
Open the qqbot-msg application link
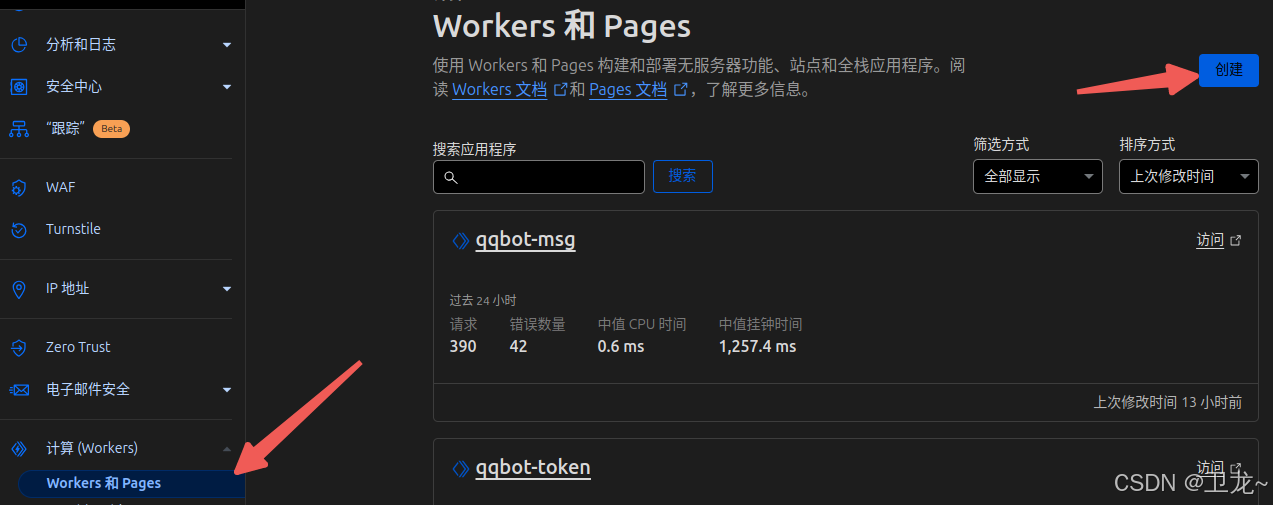[526, 241]
